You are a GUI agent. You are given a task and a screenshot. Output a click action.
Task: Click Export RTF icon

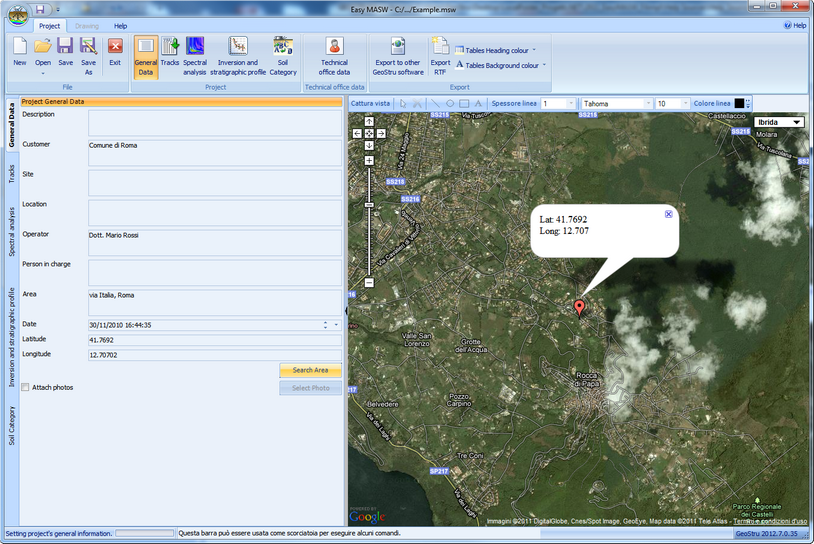coord(440,56)
